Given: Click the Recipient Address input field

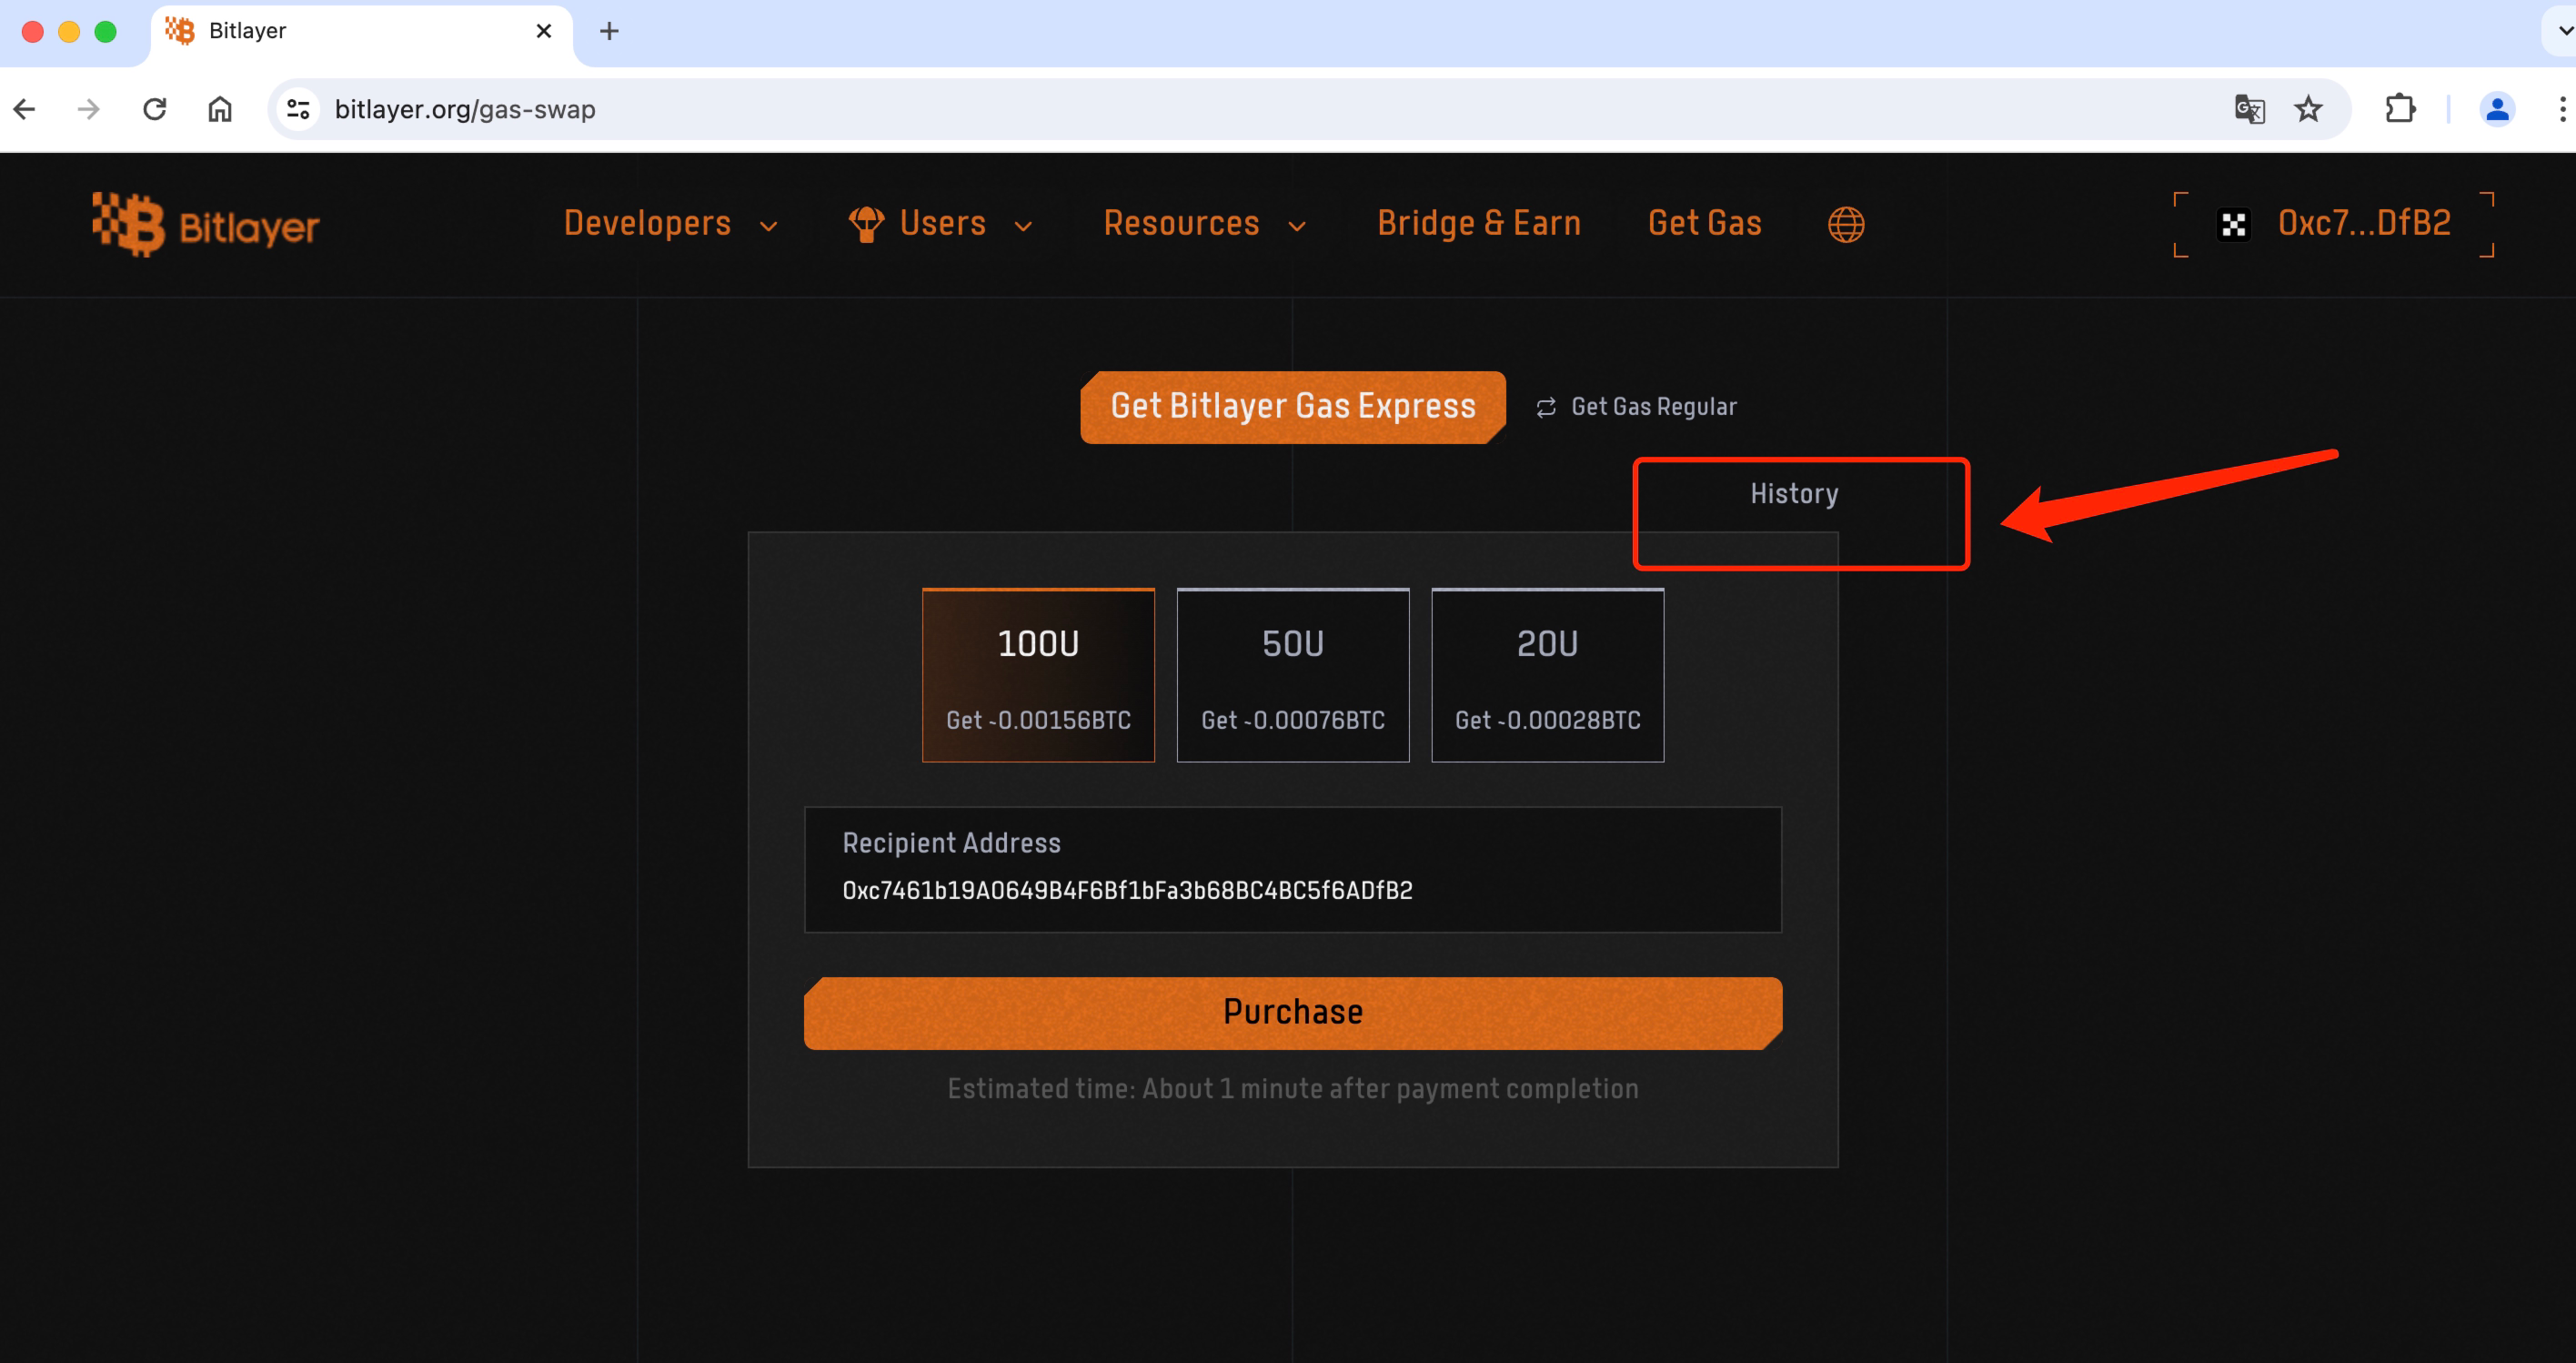Looking at the screenshot, I should pos(1292,889).
